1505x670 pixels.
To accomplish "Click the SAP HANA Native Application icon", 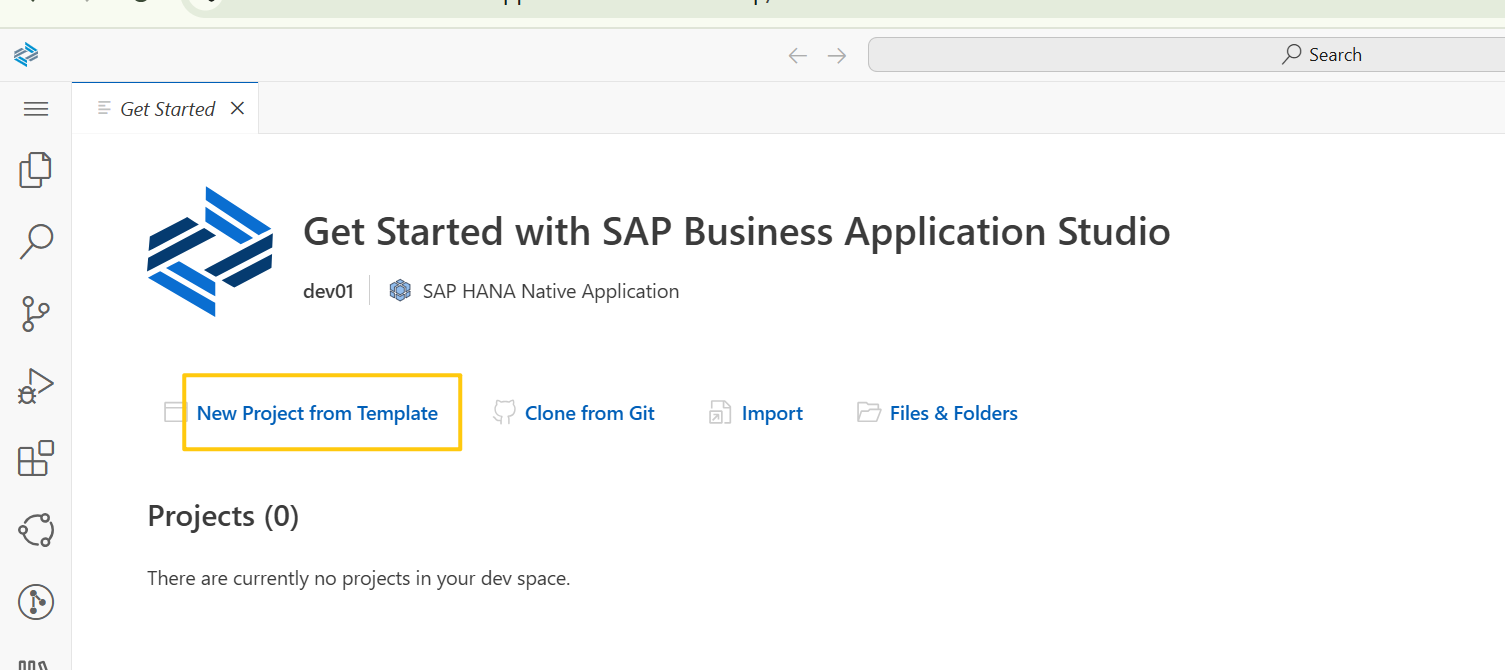I will click(x=400, y=291).
